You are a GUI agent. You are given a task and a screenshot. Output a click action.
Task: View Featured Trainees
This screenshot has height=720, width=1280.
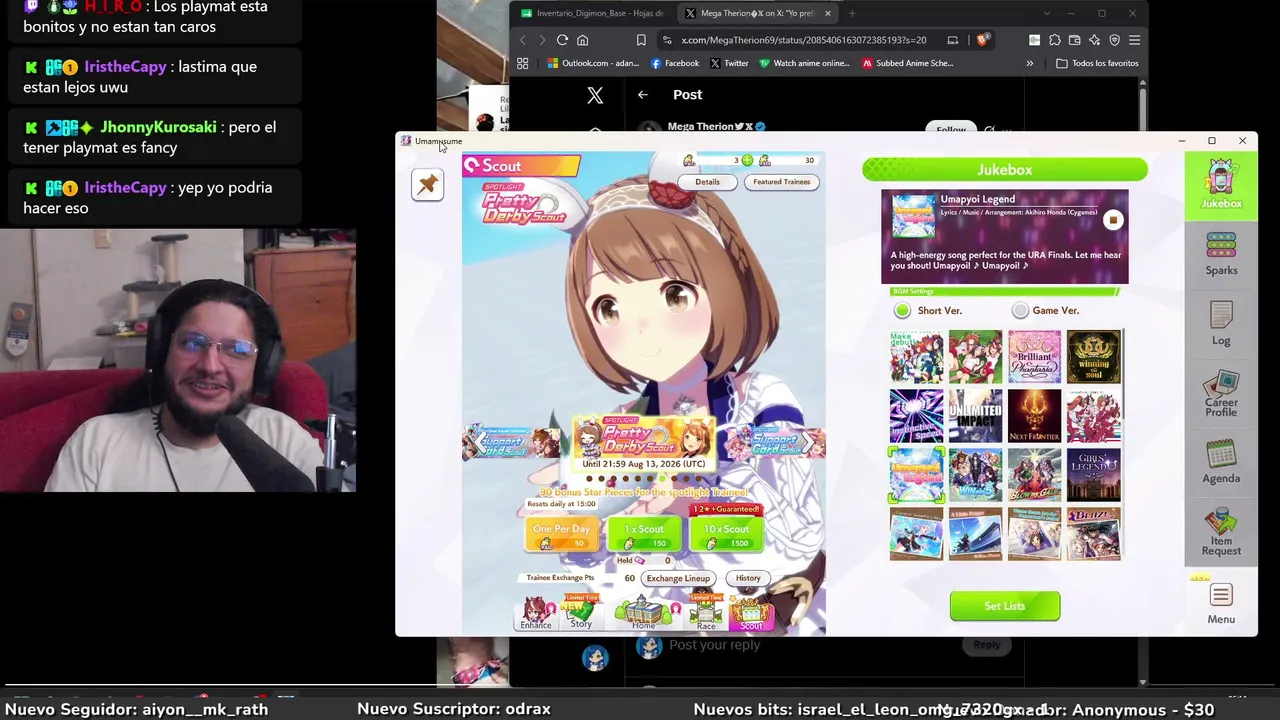782,182
